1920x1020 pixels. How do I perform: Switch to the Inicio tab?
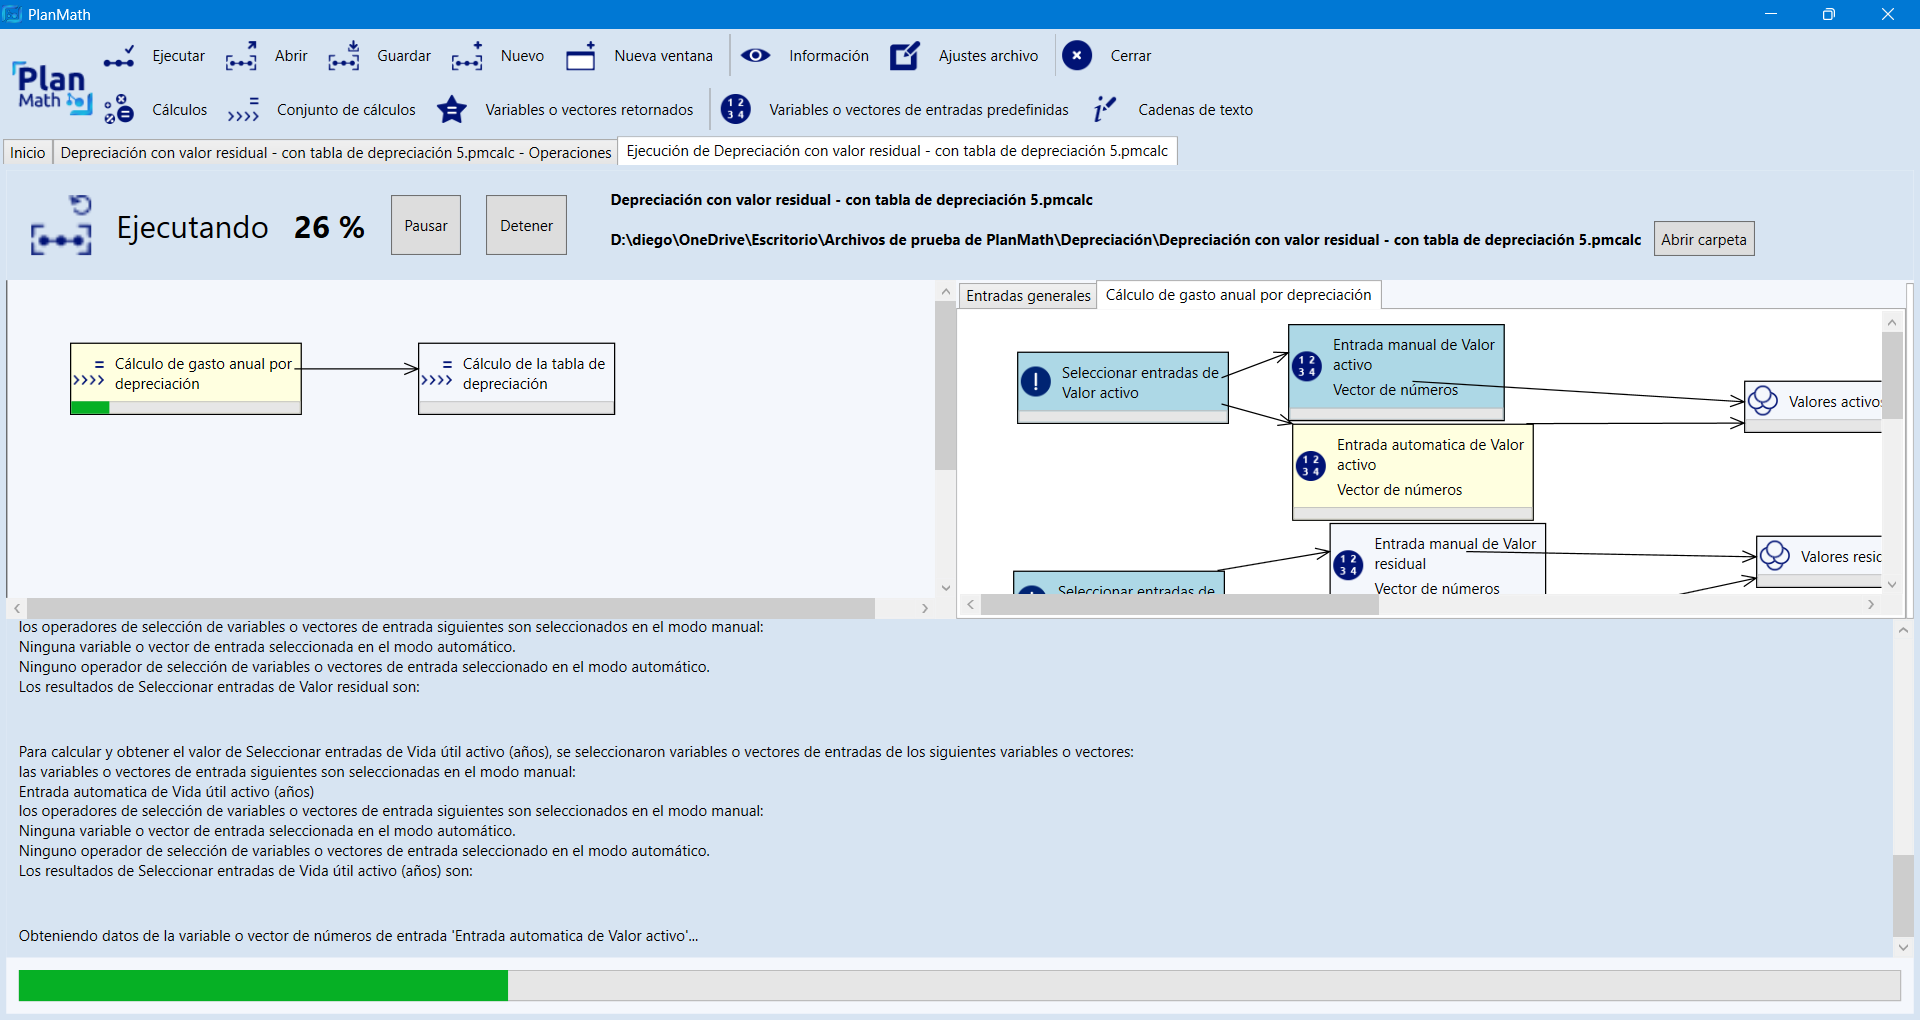[28, 153]
